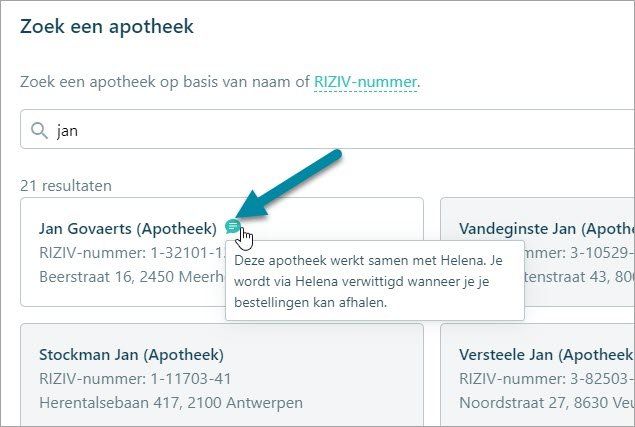Viewport: 635px width, 427px height.
Task: Click RIZIV-nummer 1-11703-41 on the Stockman card
Action: tap(135, 379)
